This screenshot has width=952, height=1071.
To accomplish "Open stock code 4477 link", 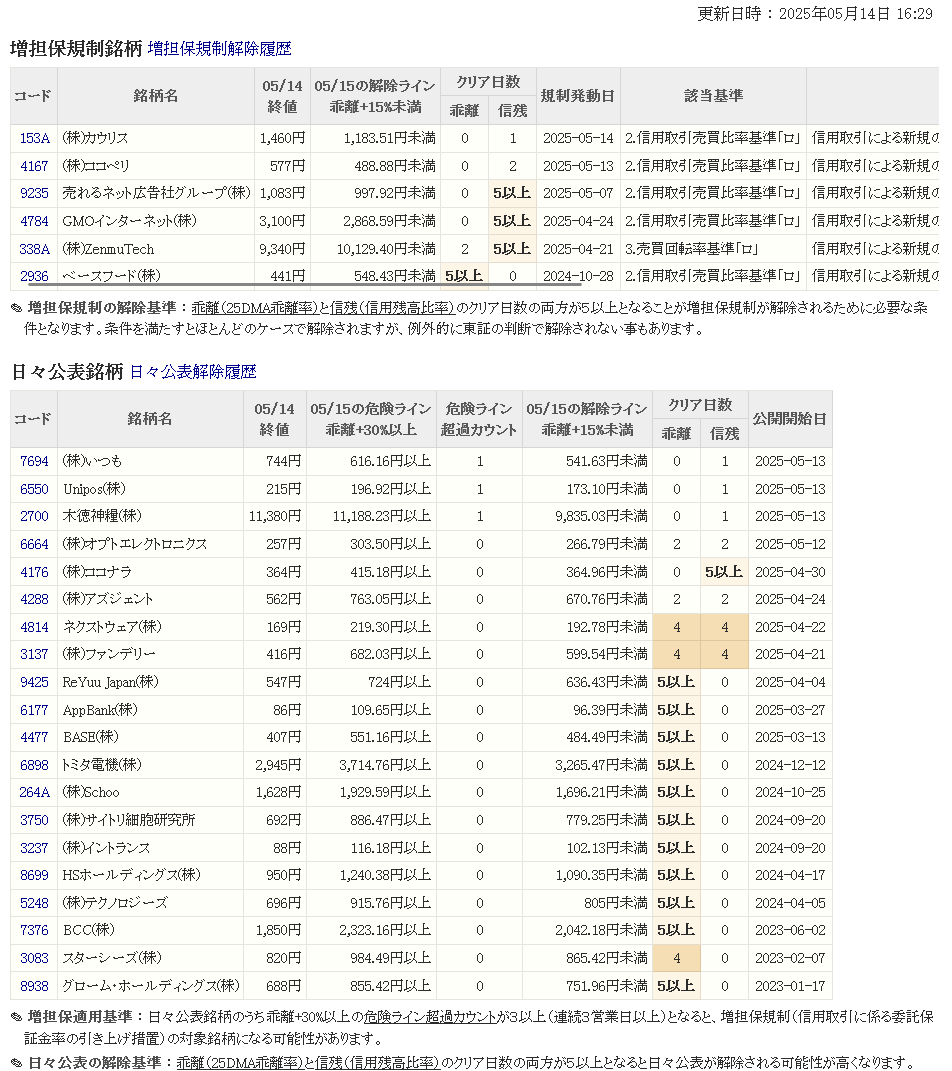I will 34,737.
